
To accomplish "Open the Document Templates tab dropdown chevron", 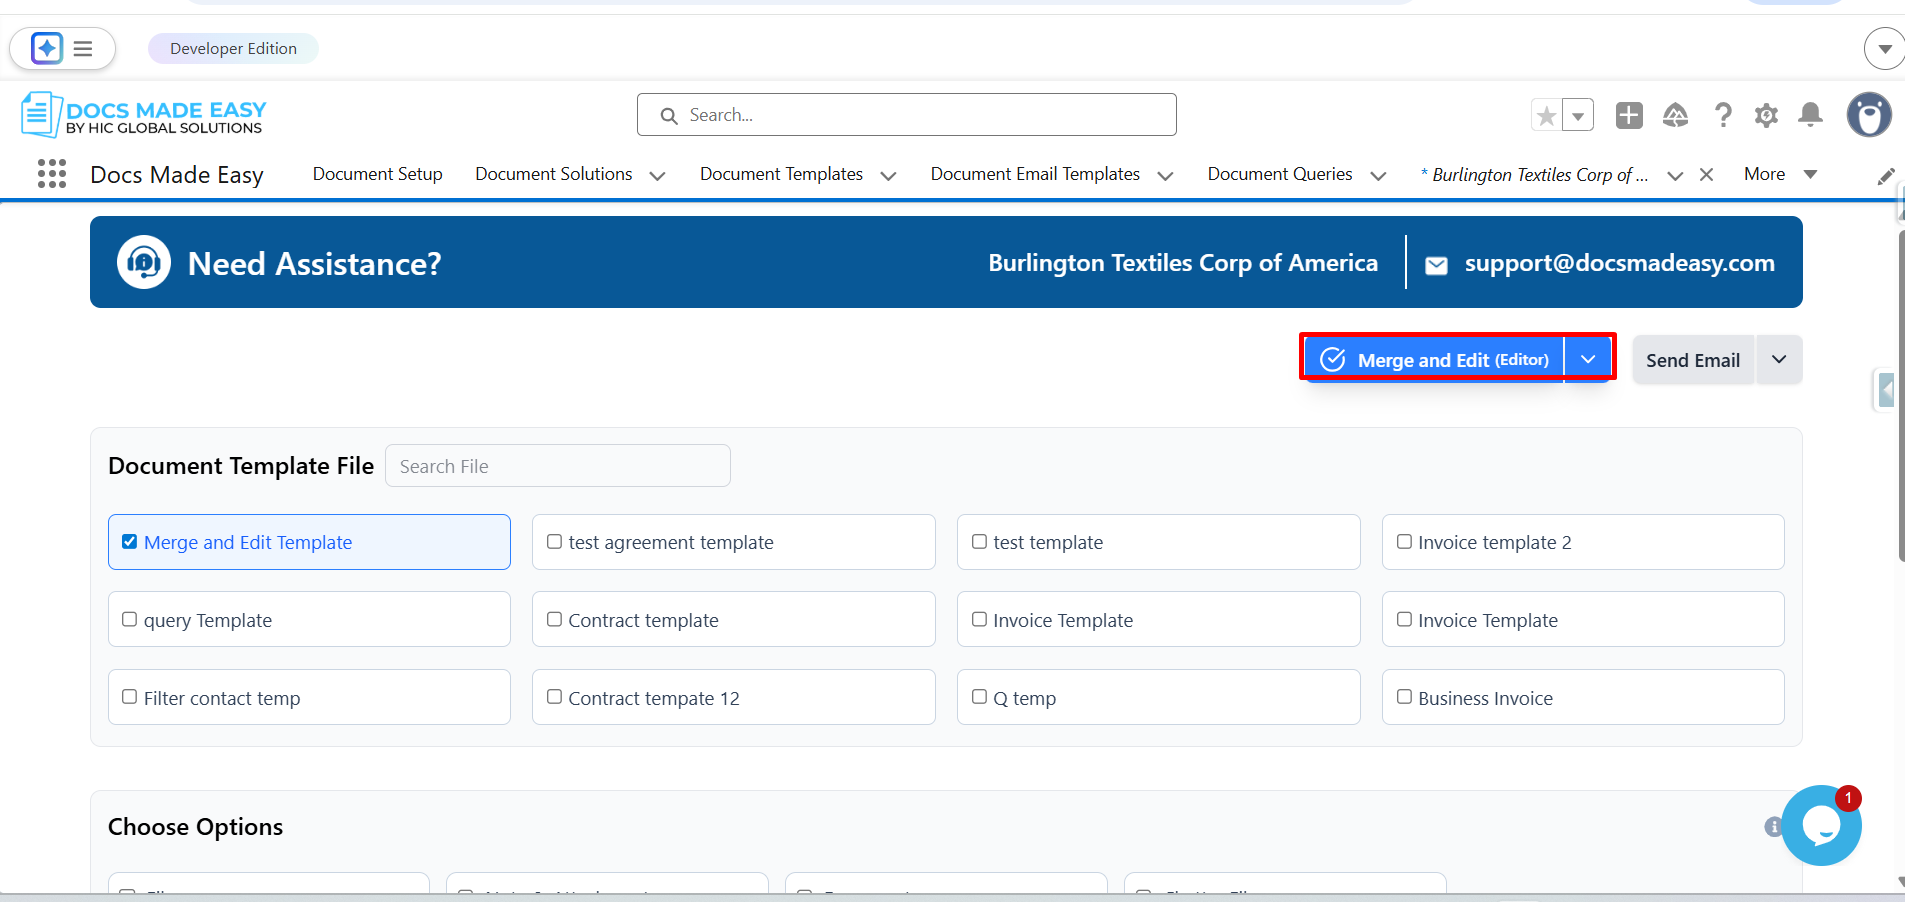I will coord(888,176).
